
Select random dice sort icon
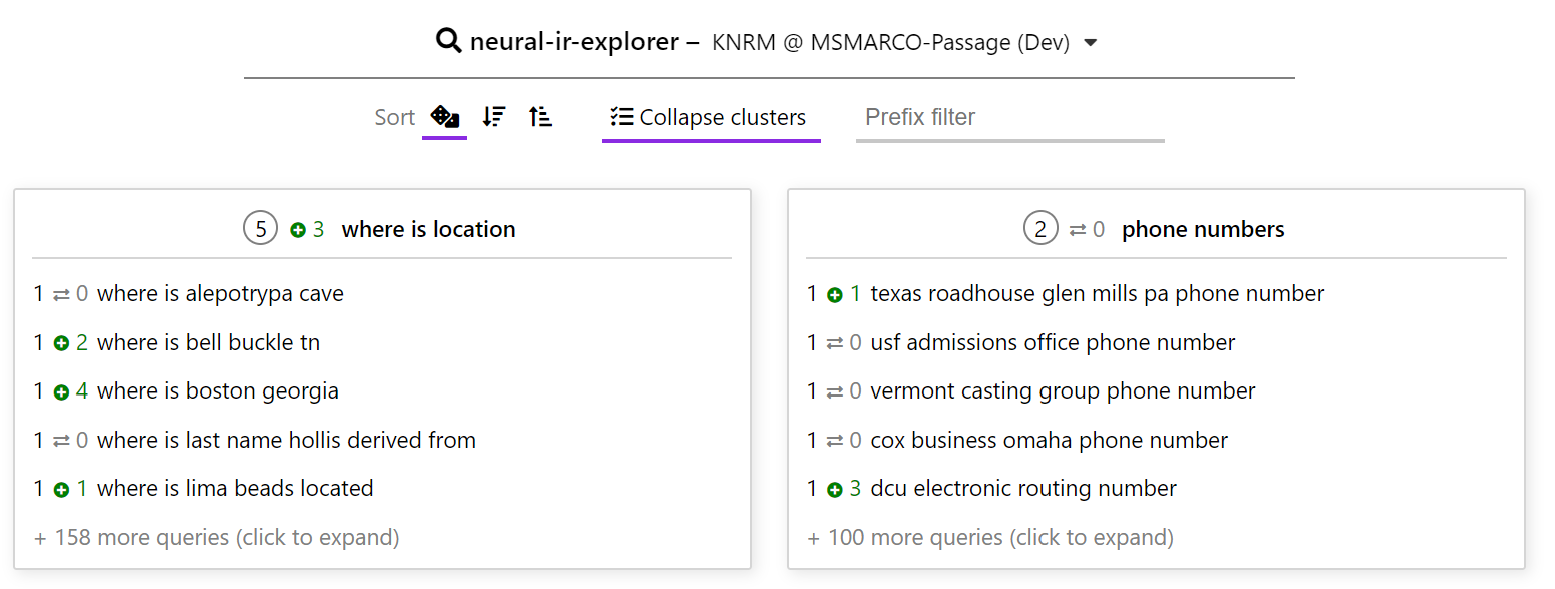click(444, 117)
